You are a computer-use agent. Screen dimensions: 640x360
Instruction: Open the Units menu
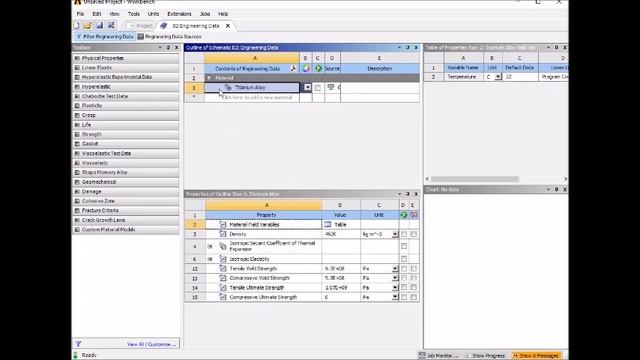point(153,14)
